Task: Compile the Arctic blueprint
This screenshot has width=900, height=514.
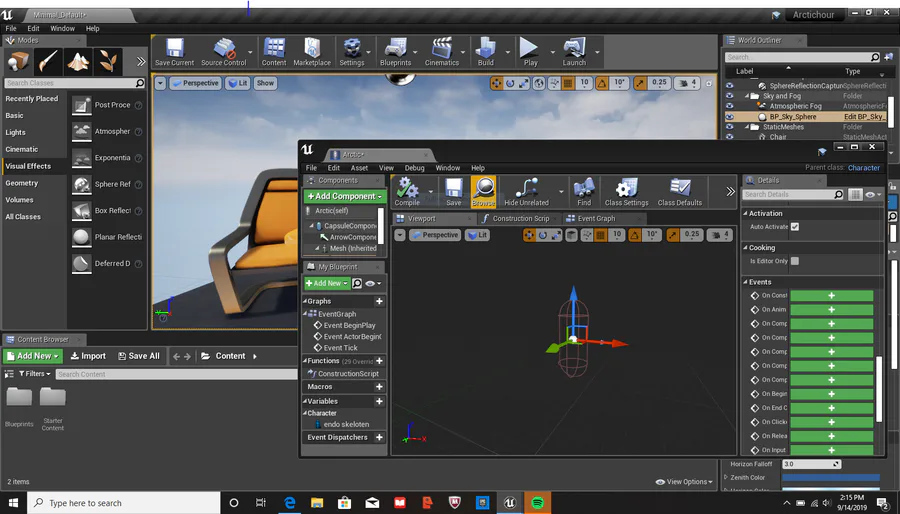Action: [x=407, y=192]
